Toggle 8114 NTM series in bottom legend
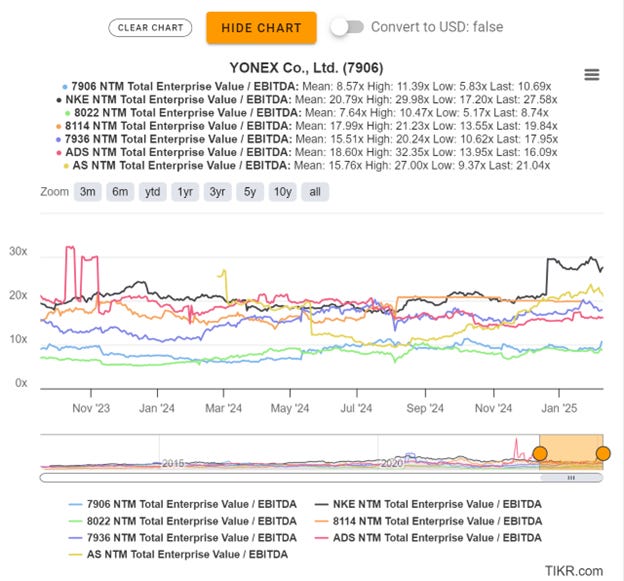The image size is (624, 581). coord(428,521)
